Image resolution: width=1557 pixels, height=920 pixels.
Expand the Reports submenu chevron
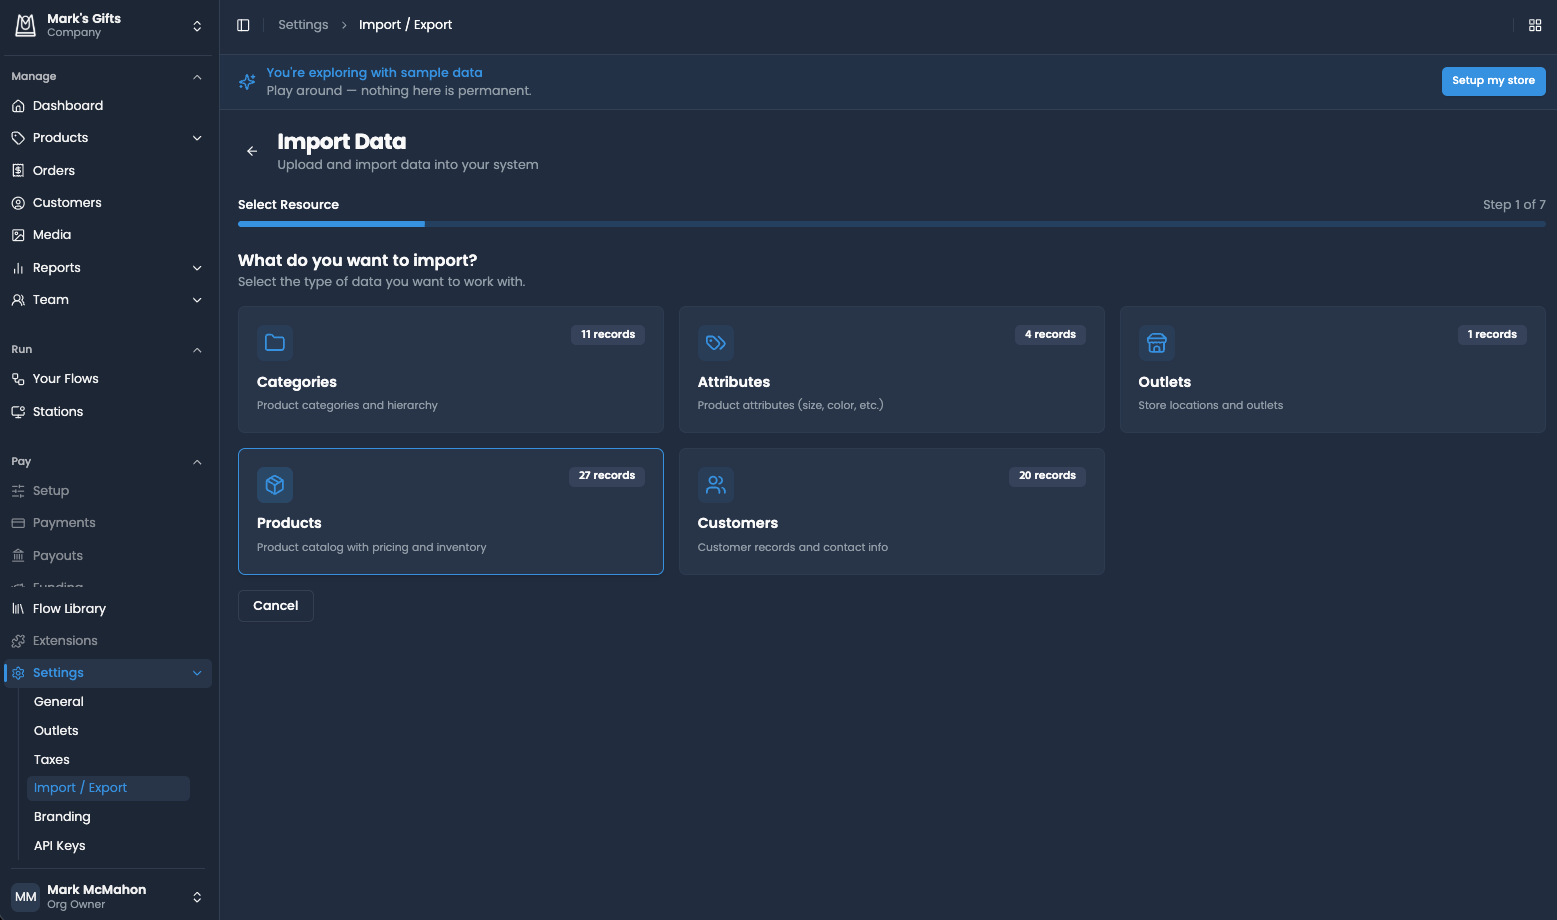tap(197, 268)
